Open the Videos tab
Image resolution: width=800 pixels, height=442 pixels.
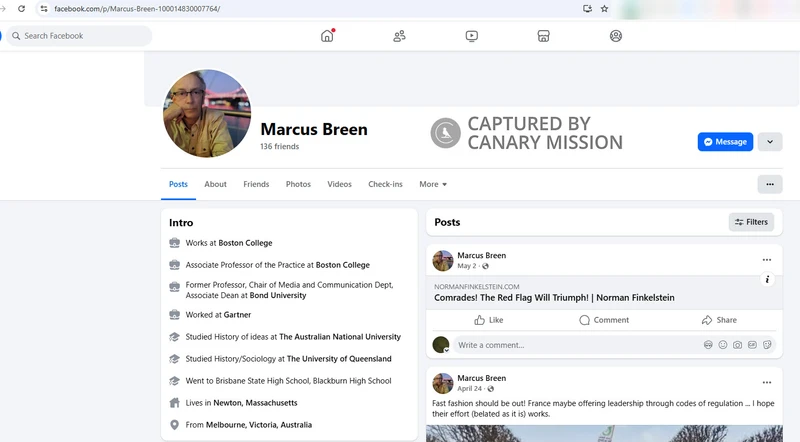click(x=339, y=184)
